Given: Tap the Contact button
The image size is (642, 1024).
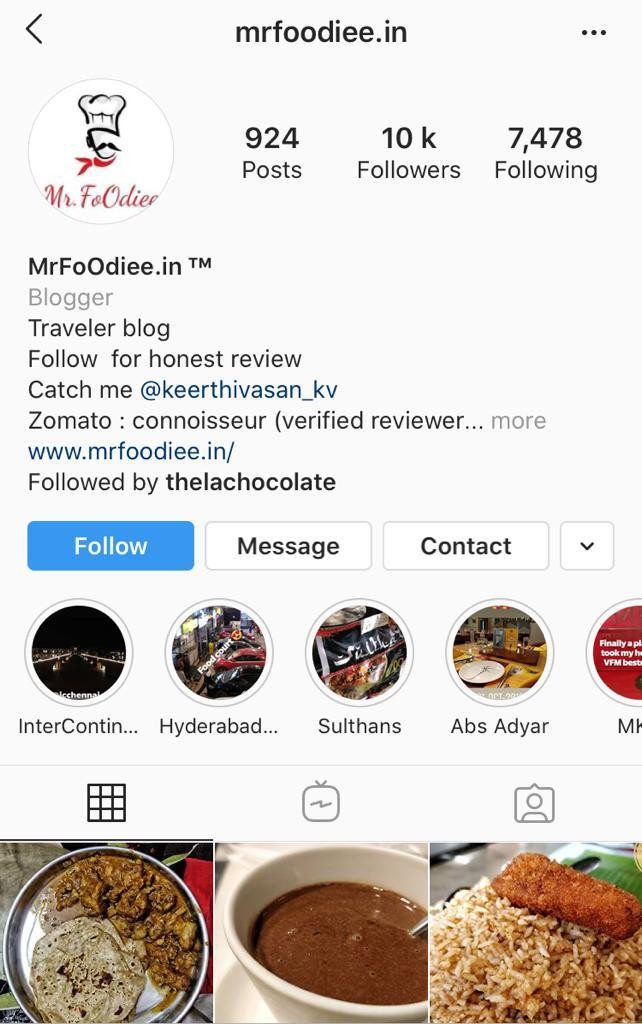Looking at the screenshot, I should coord(466,546).
